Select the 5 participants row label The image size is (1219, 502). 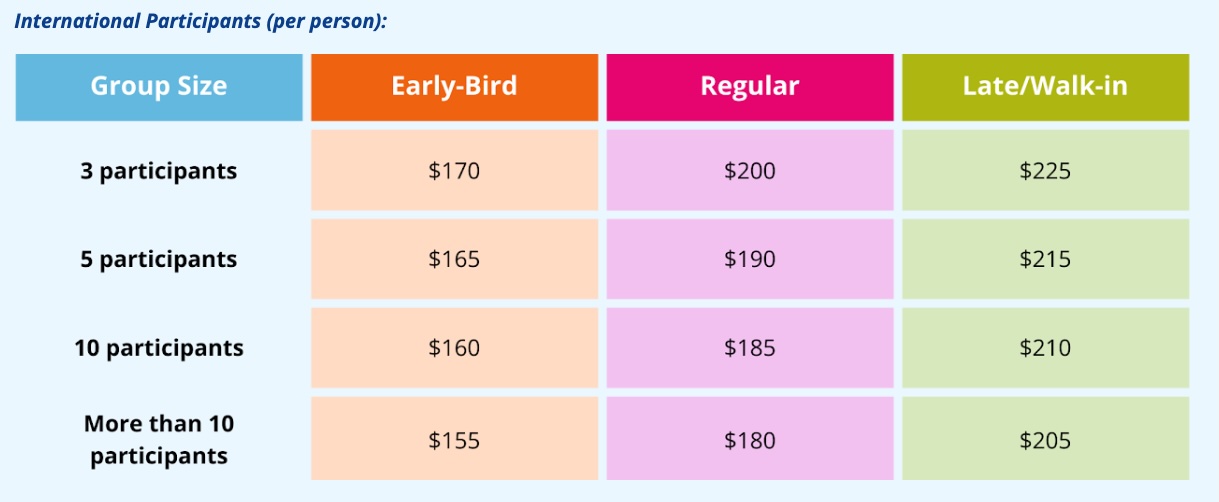click(159, 259)
